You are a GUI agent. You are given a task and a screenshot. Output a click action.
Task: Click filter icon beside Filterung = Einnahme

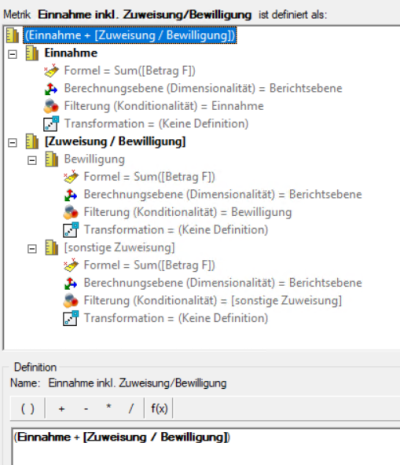pos(51,106)
